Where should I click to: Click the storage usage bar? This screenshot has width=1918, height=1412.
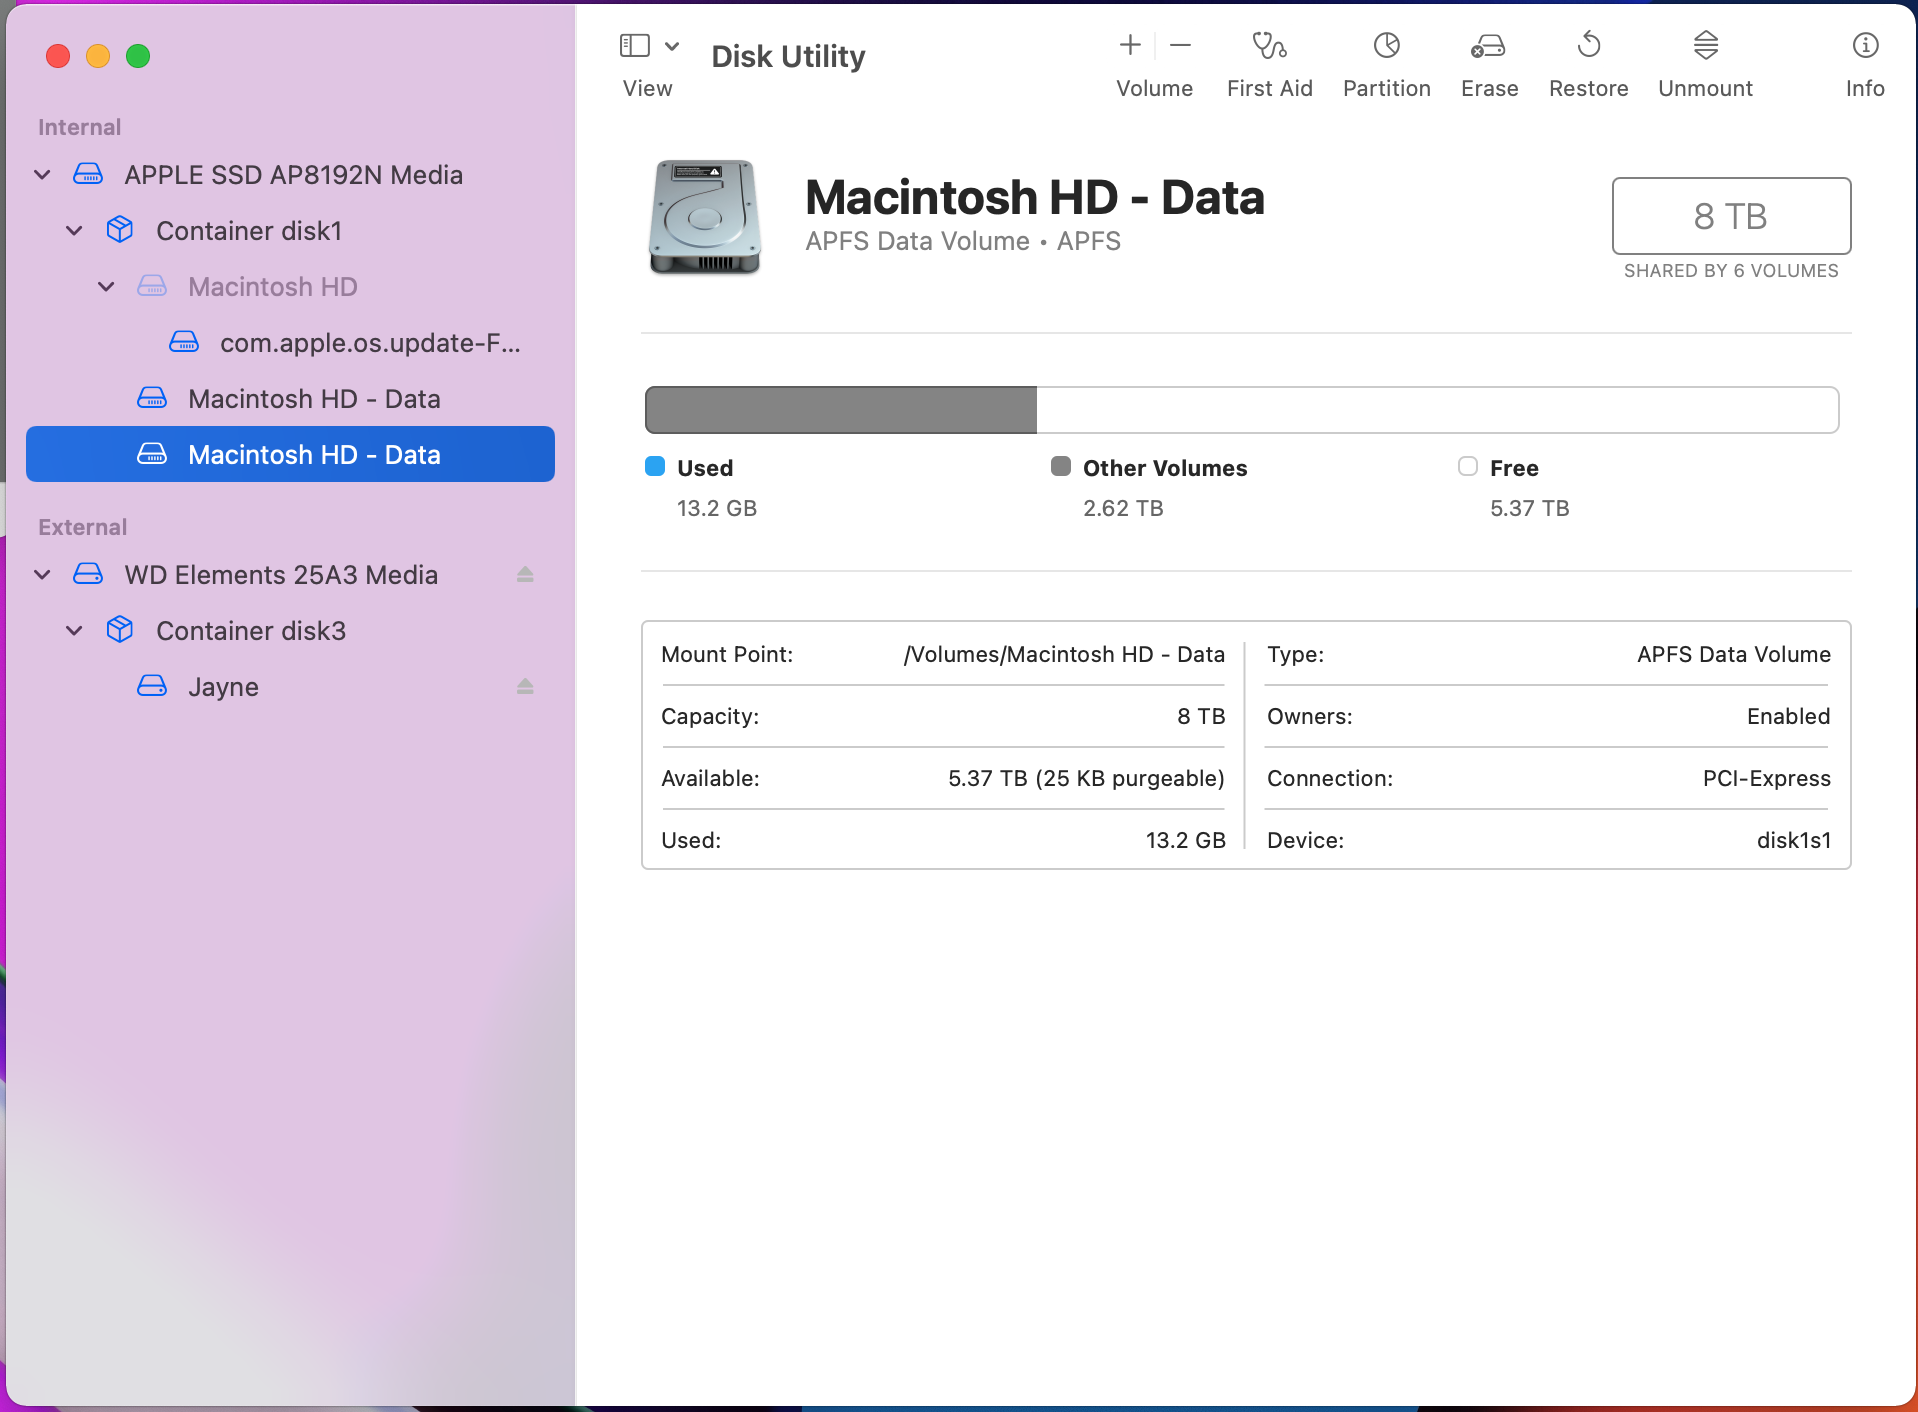tap(1242, 410)
